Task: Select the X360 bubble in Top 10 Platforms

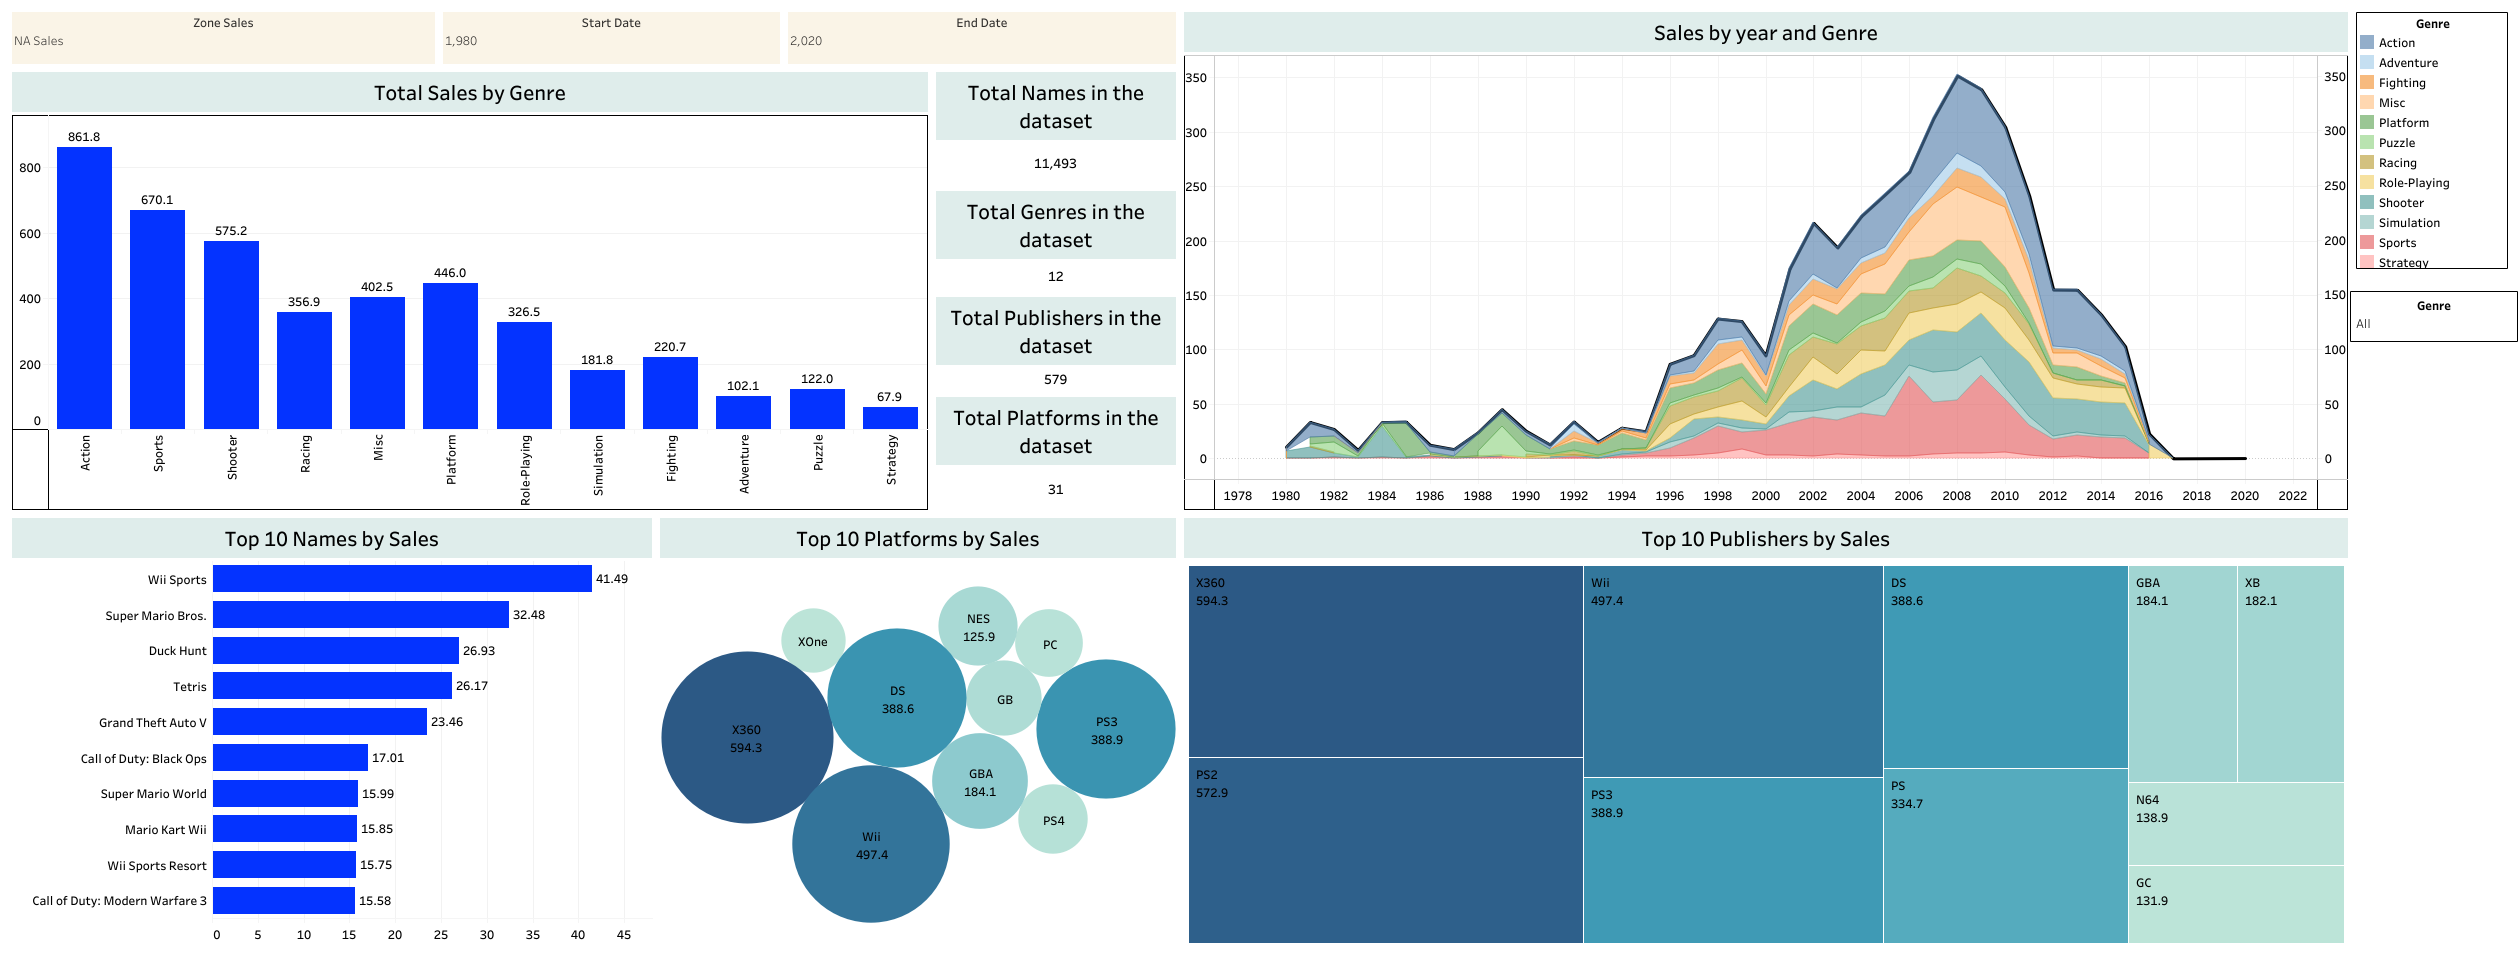Action: [x=746, y=738]
